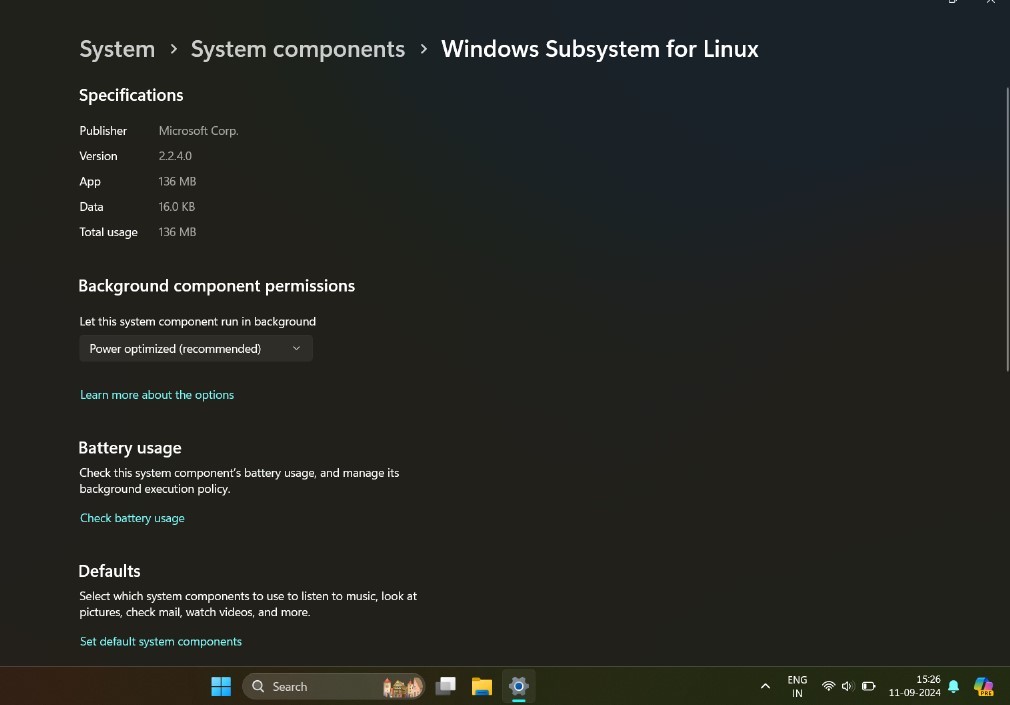This screenshot has width=1010, height=705.
Task: Open Wi-Fi network tray icon
Action: (x=828, y=686)
